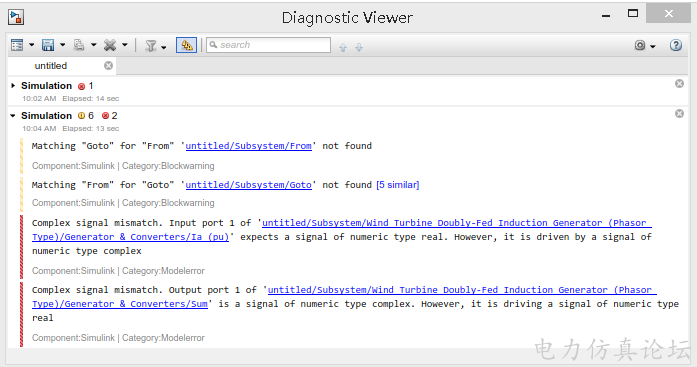Click error icon of first Simulation entry
The image size is (697, 367).
point(81,86)
